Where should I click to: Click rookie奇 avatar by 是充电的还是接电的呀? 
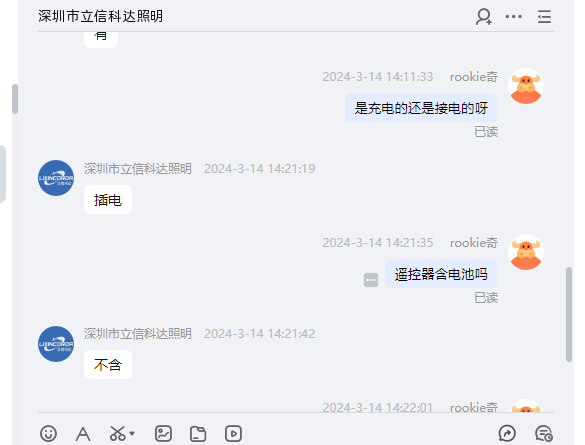point(526,86)
